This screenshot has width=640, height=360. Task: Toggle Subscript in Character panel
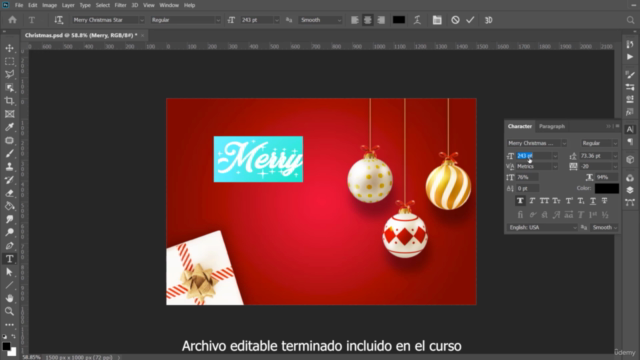581,201
